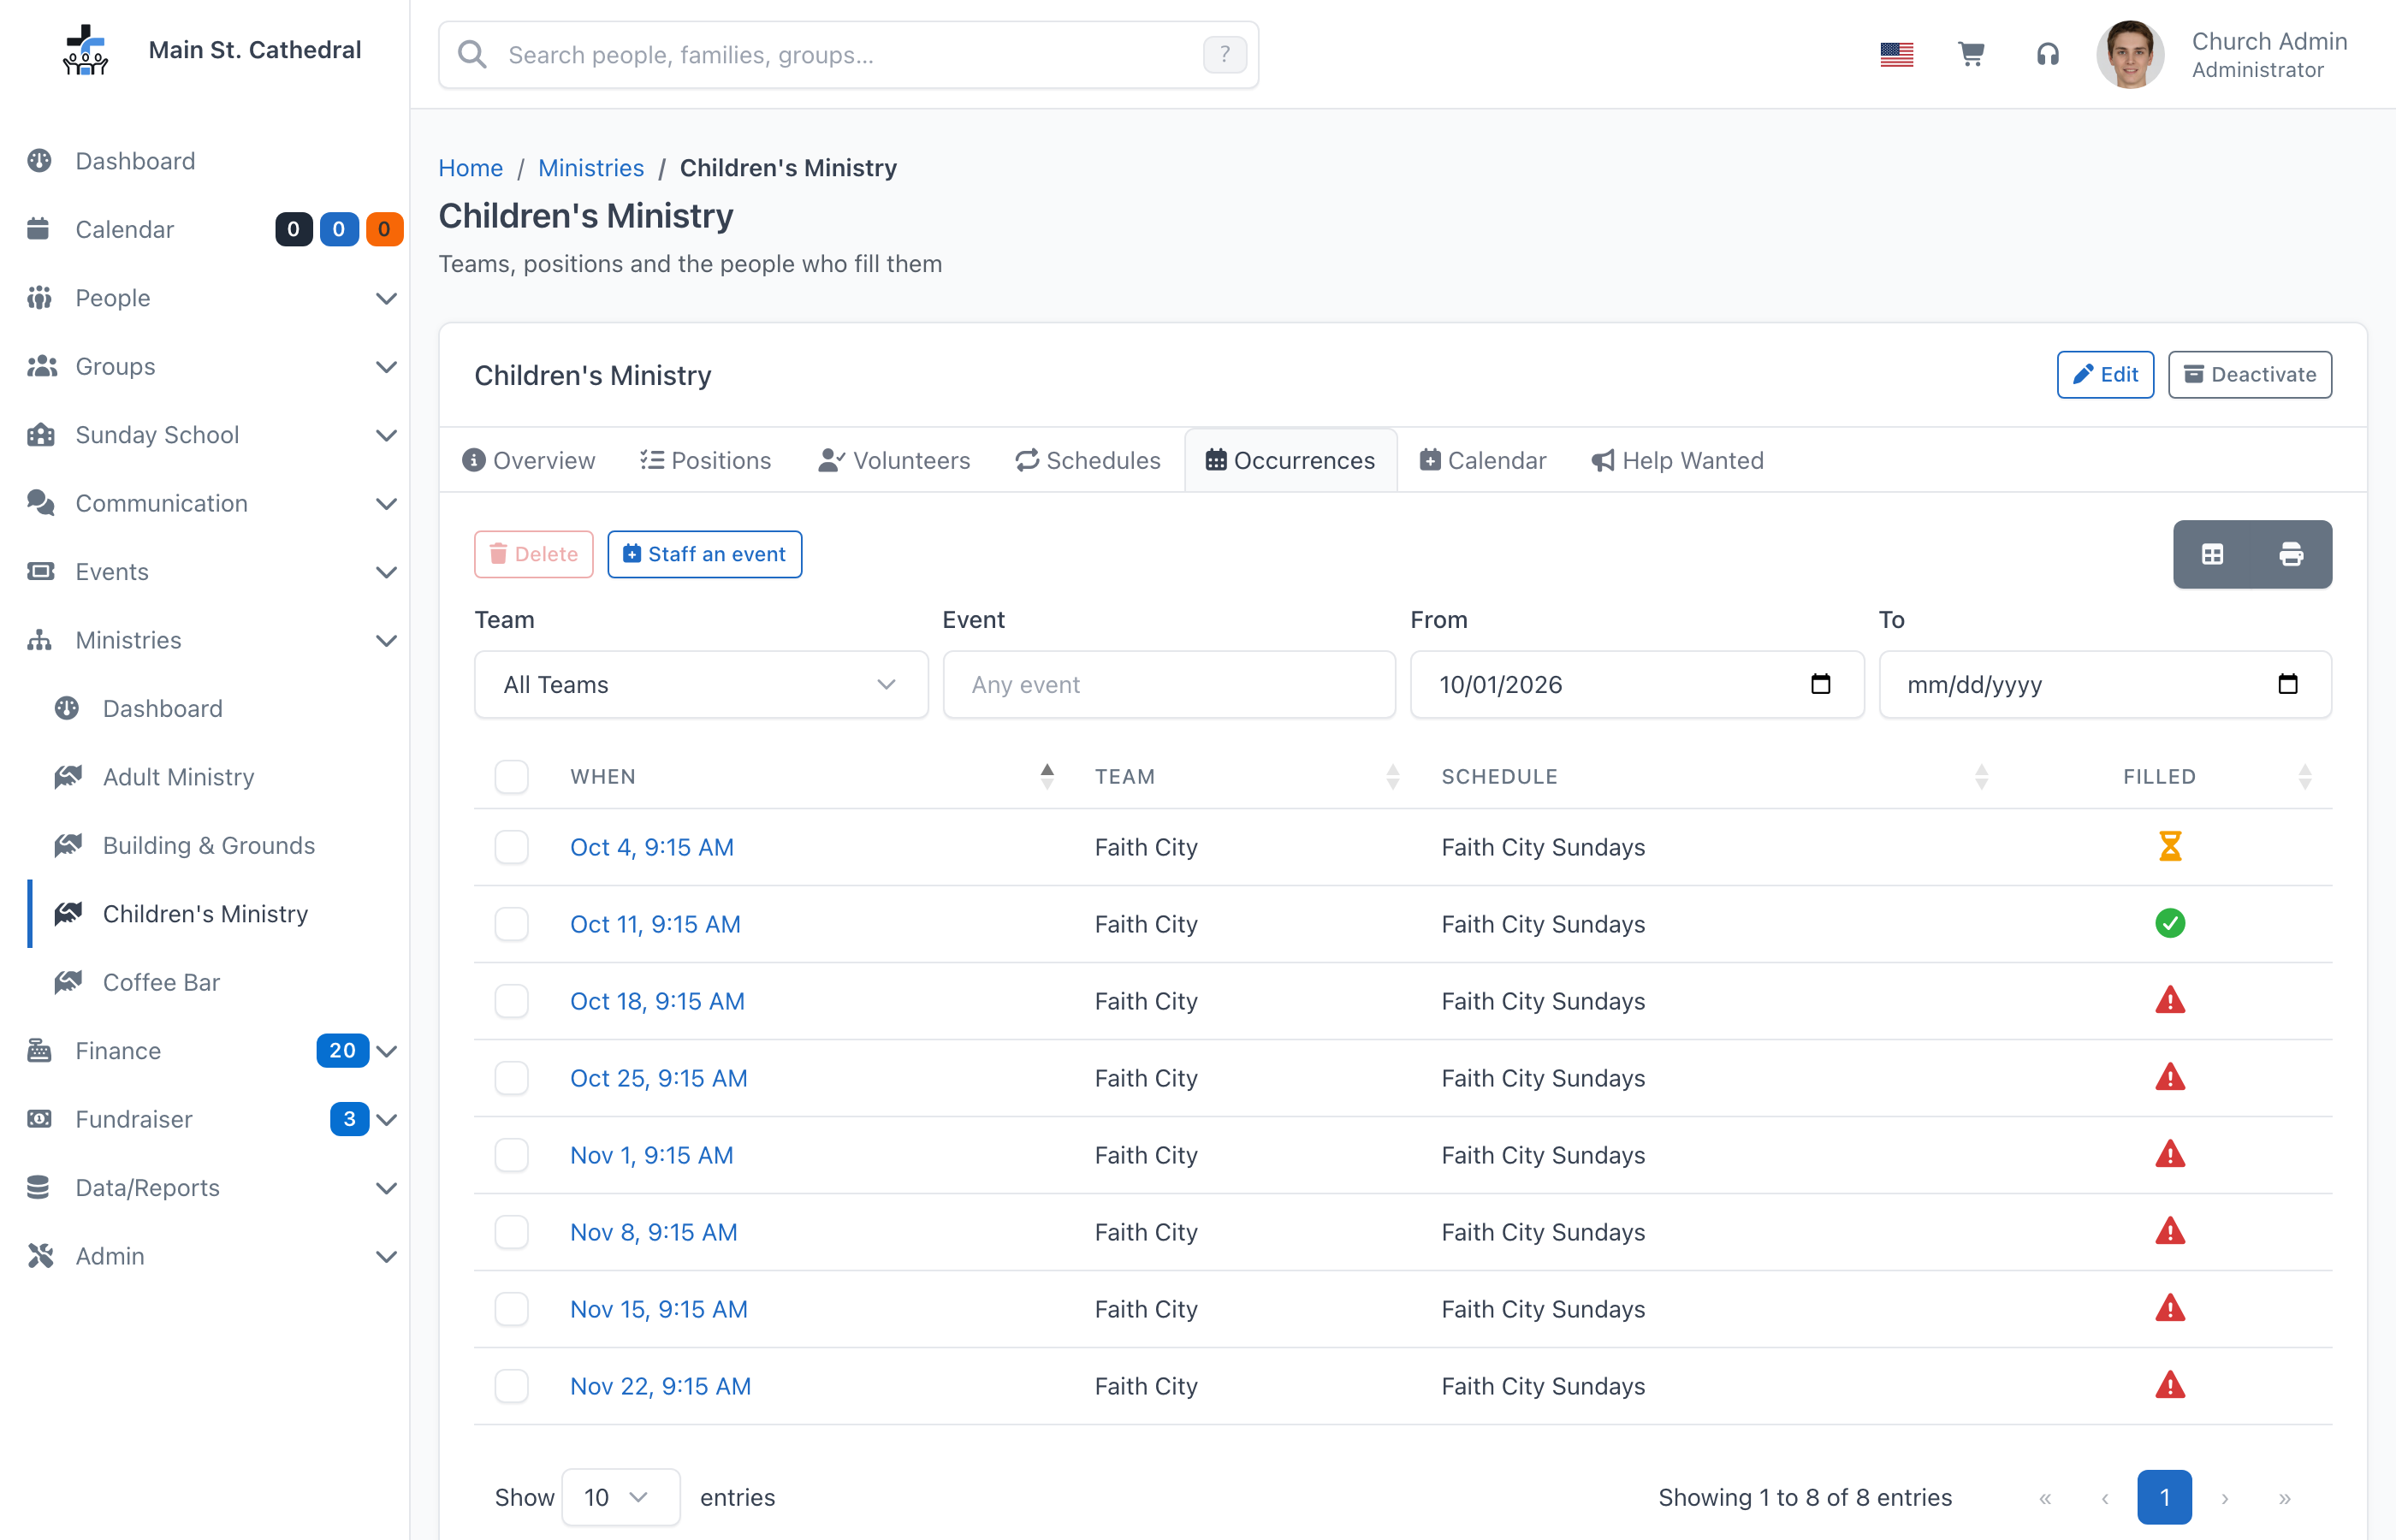Open the shopping cart icon

click(x=1970, y=54)
